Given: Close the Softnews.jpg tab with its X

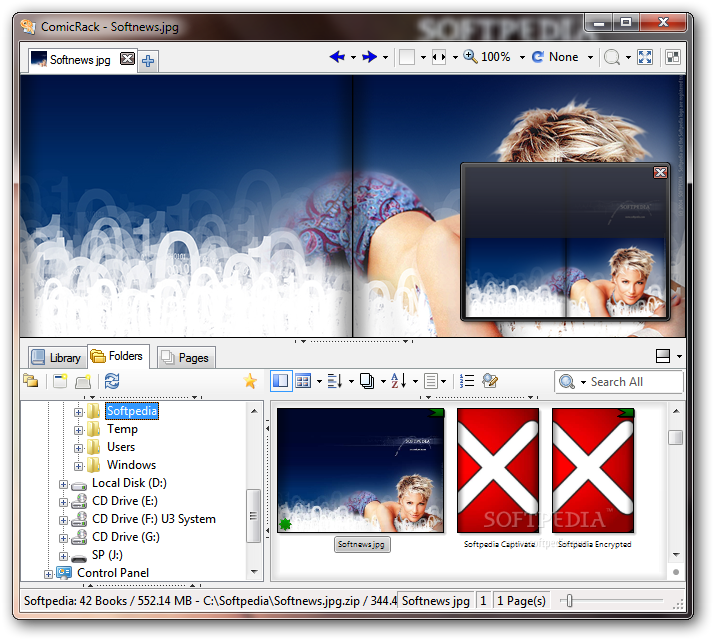Looking at the screenshot, I should pyautogui.click(x=128, y=58).
